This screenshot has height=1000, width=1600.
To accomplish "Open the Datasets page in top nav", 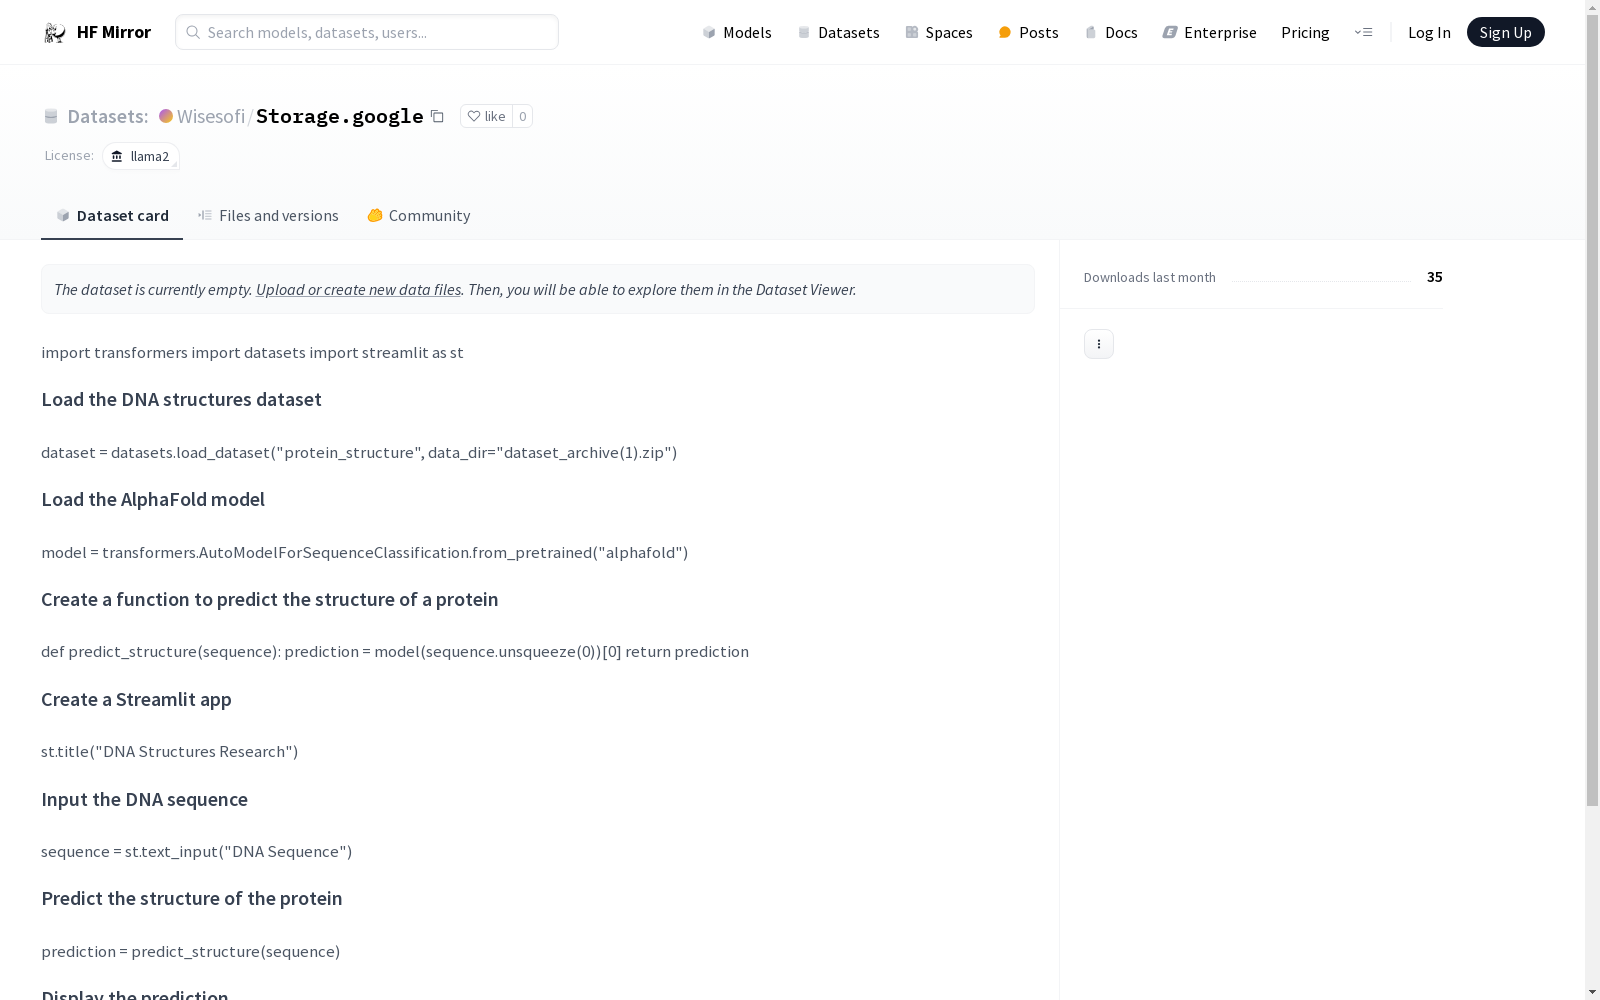I will [838, 32].
